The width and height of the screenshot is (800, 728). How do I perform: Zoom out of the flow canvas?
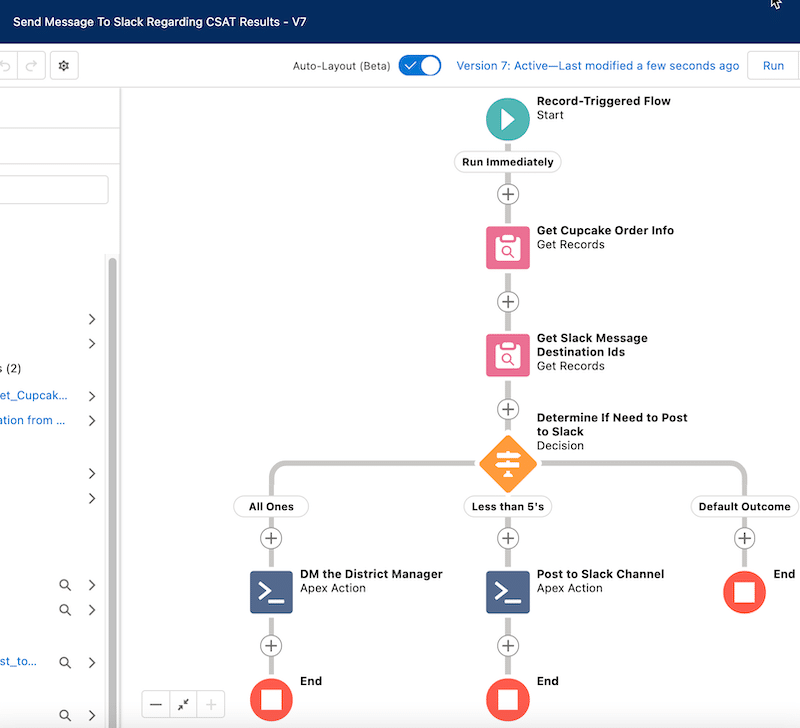156,705
